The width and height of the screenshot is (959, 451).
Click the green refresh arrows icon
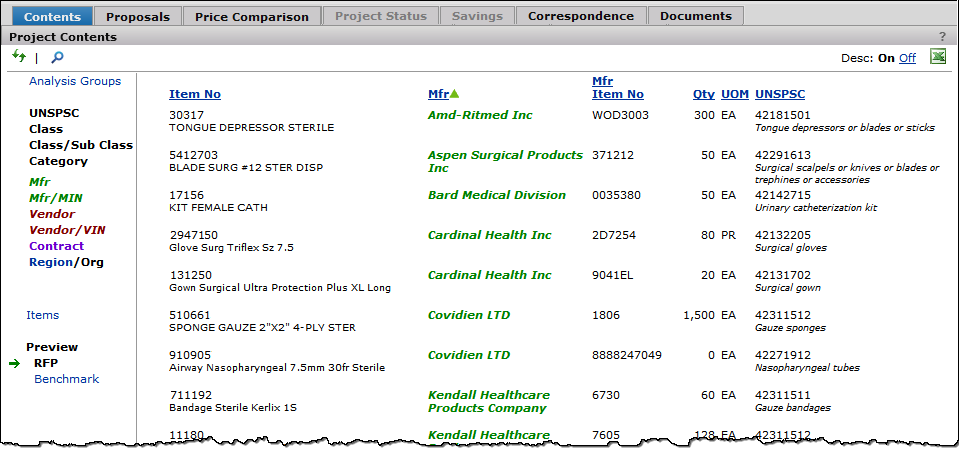pos(19,57)
